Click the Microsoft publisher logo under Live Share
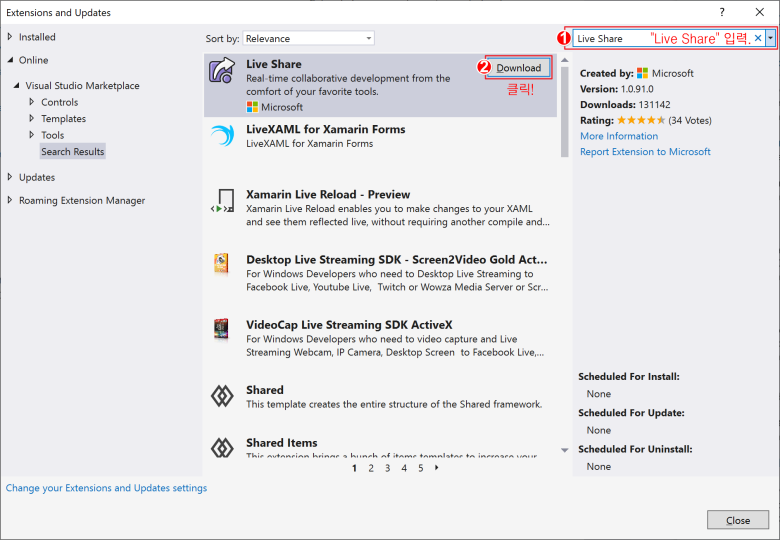The image size is (780, 540). 252,107
